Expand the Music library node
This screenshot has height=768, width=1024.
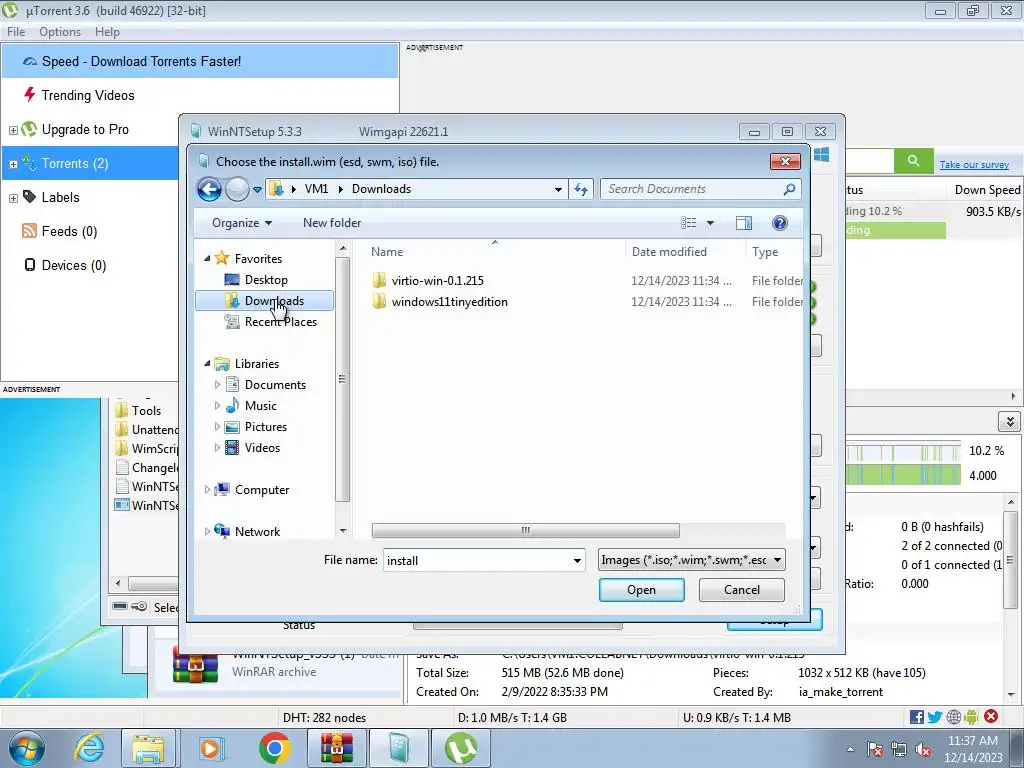point(217,406)
